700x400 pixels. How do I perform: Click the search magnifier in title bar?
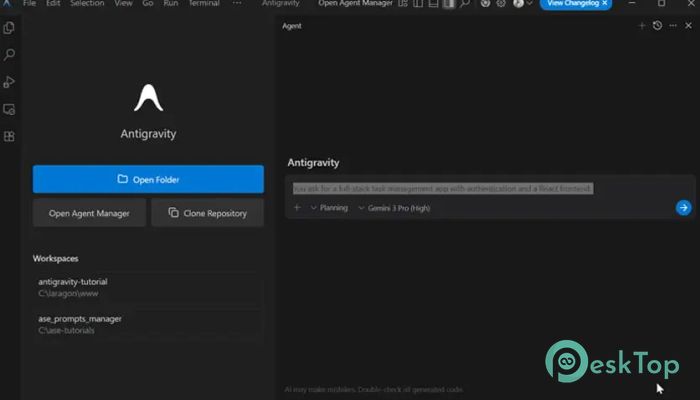(465, 4)
